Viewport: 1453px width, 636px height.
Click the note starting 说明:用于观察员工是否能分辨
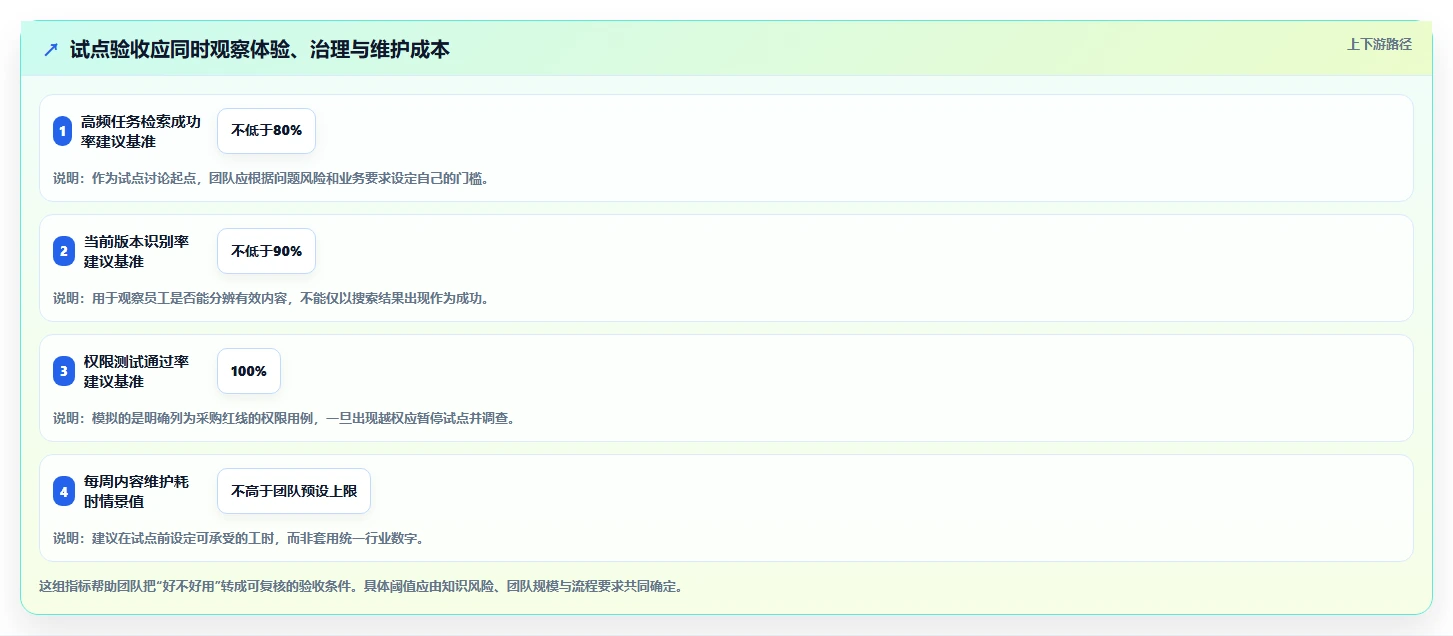click(x=271, y=298)
